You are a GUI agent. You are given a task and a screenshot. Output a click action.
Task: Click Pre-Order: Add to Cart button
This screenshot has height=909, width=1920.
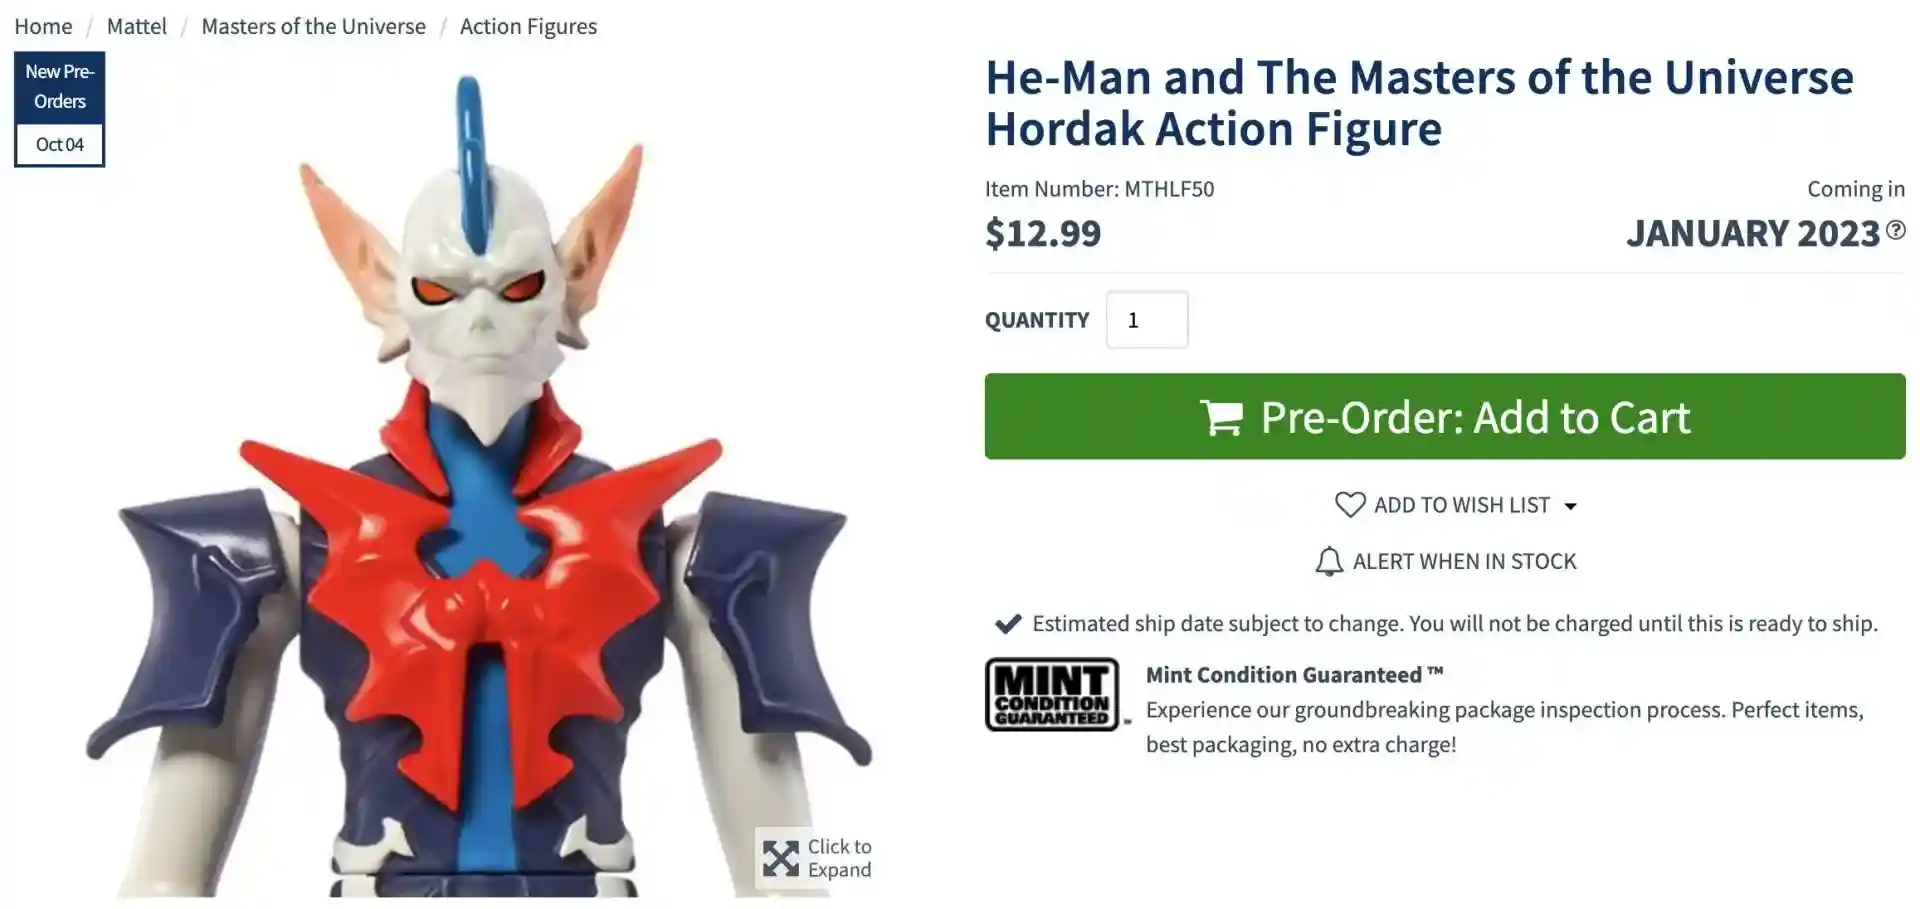click(1445, 417)
